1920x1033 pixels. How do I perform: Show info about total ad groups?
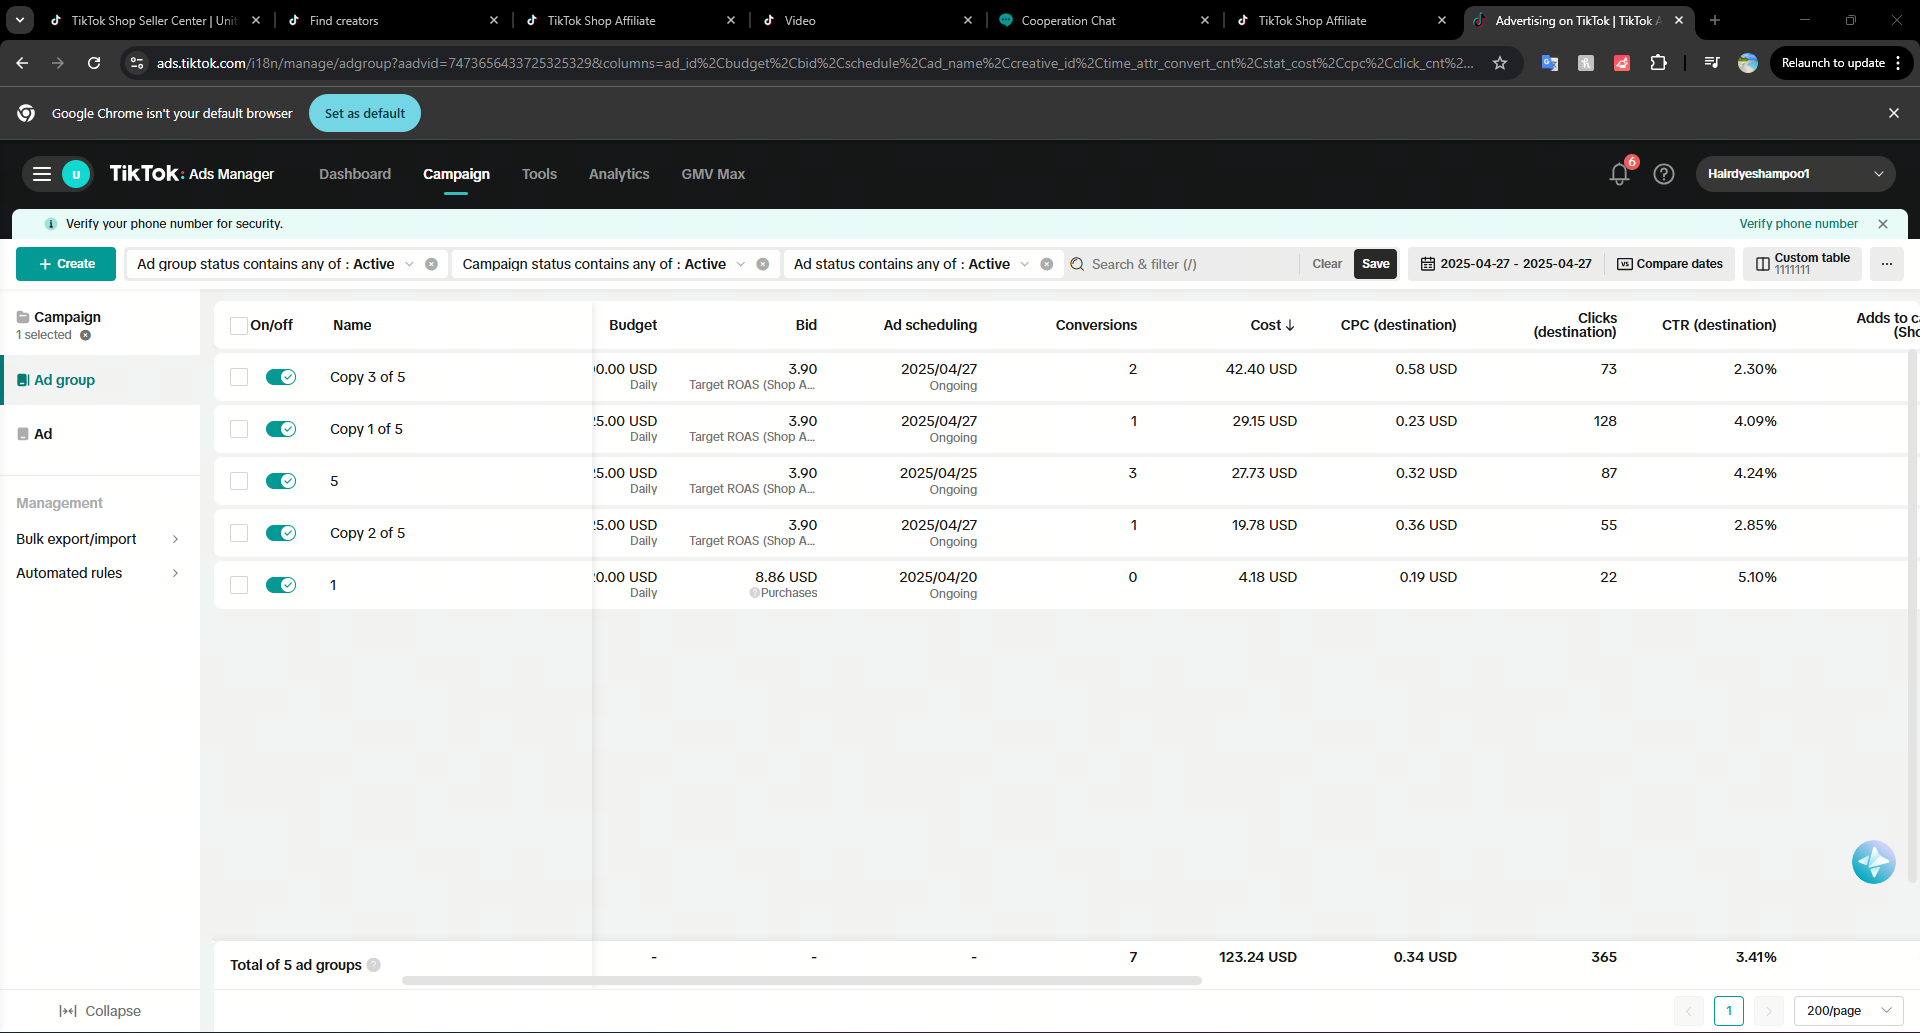373,965
